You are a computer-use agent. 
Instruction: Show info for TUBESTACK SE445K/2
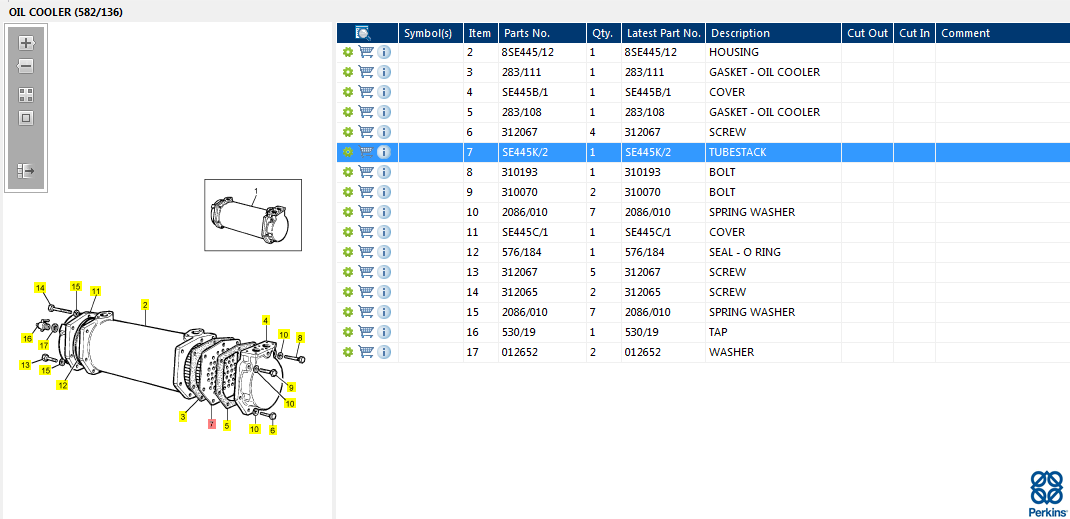tap(384, 152)
